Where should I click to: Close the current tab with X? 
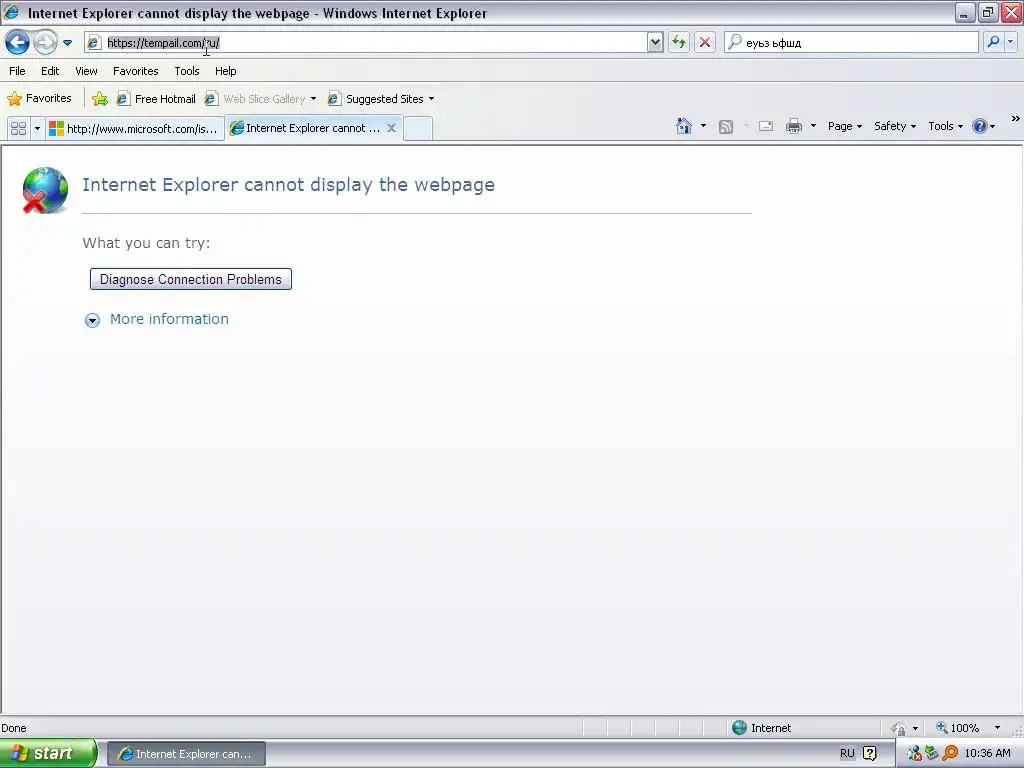[x=391, y=128]
